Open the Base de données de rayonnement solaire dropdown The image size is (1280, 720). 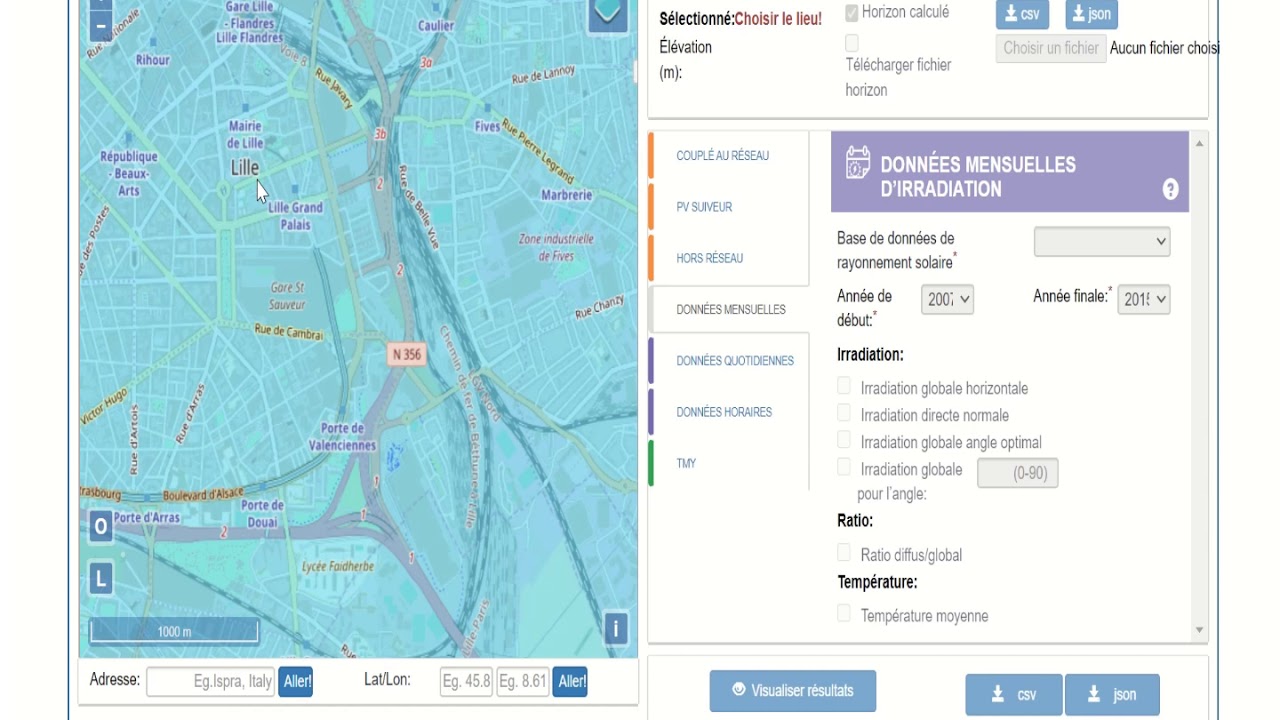(x=1101, y=241)
